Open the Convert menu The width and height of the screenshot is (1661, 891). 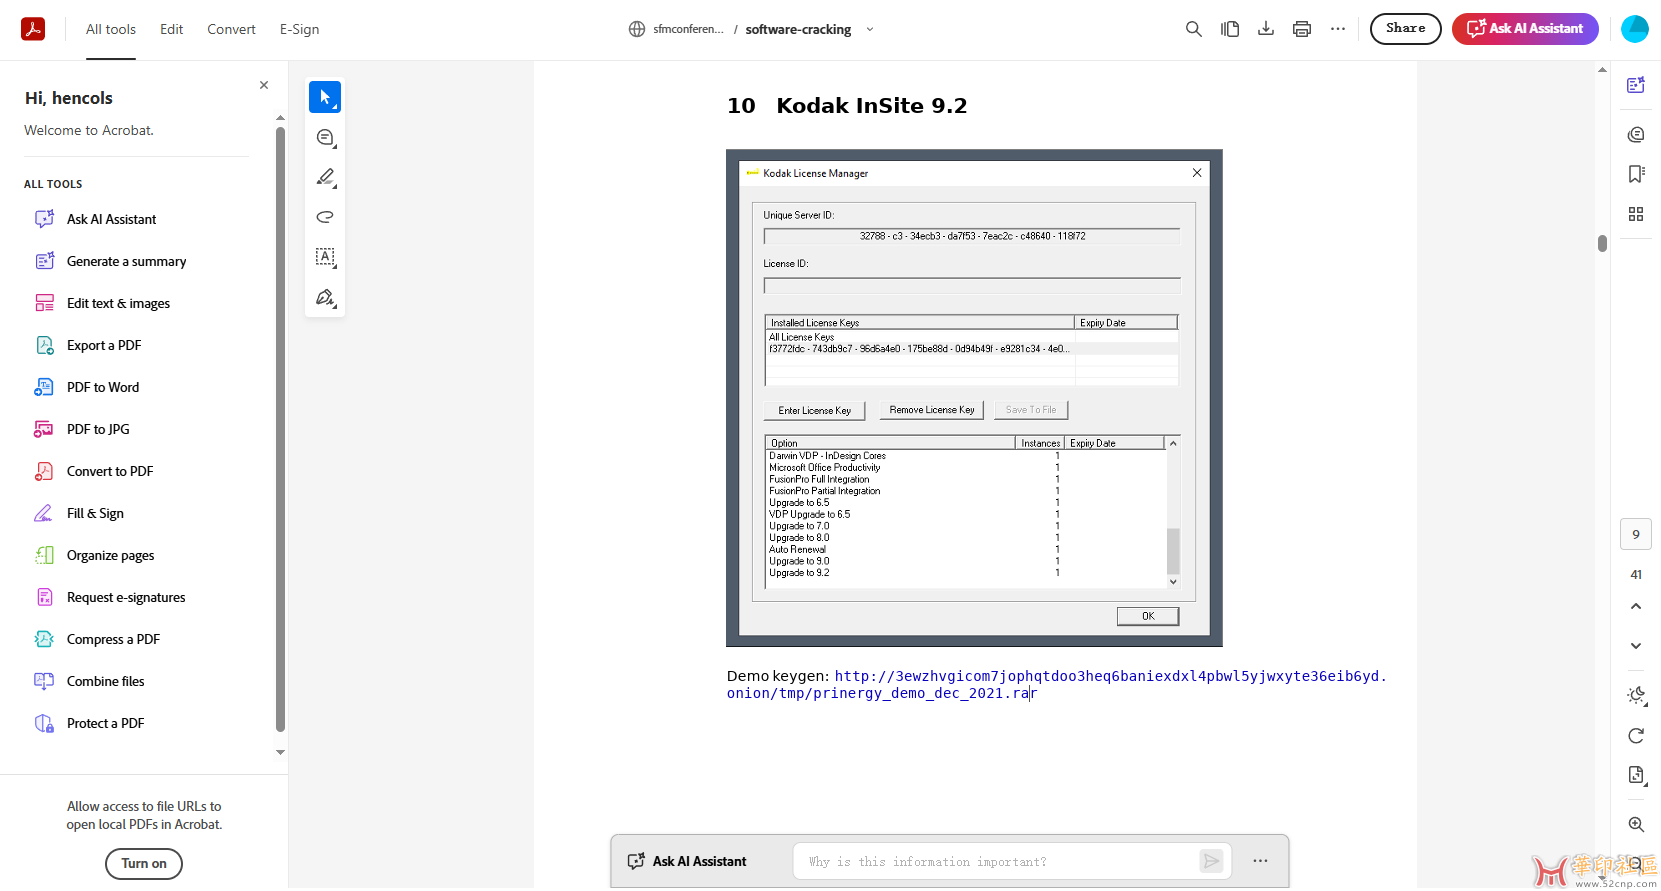231,29
